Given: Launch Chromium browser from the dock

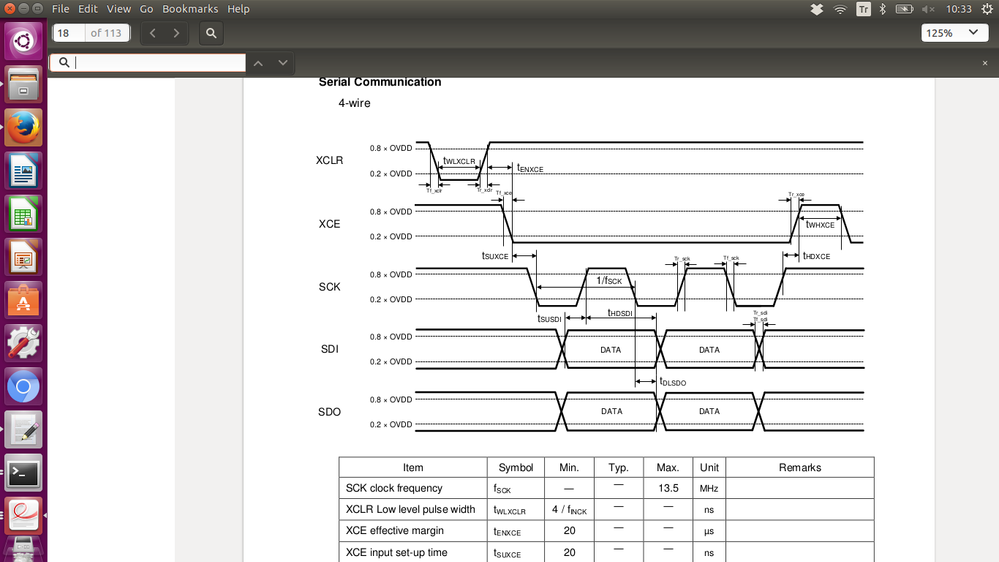Looking at the screenshot, I should 24,386.
